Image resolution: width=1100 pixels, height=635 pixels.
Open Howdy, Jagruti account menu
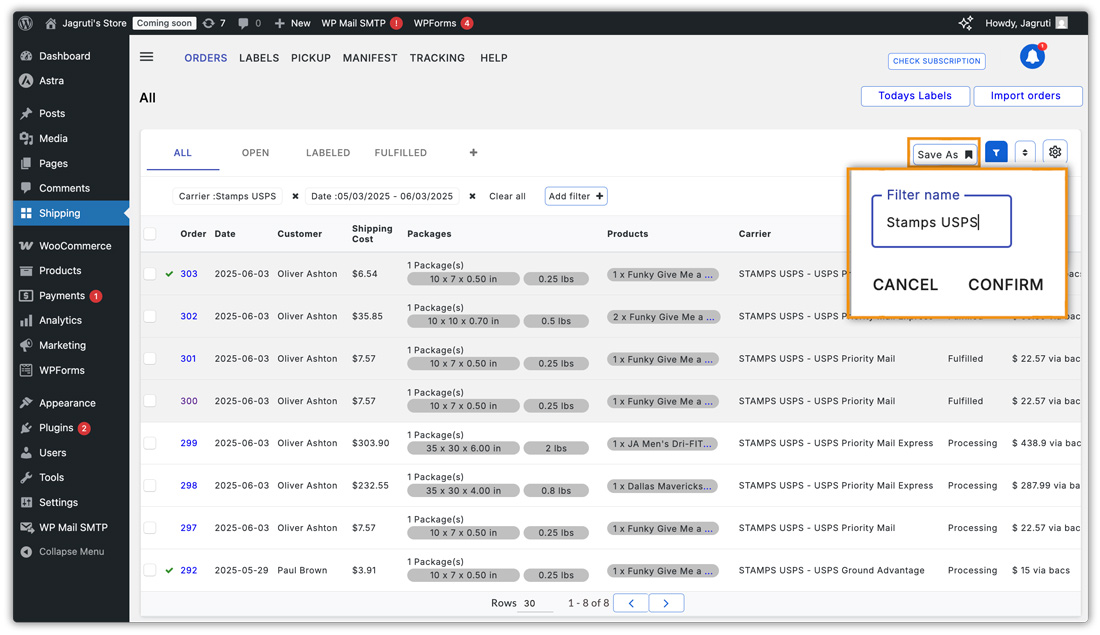1026,23
